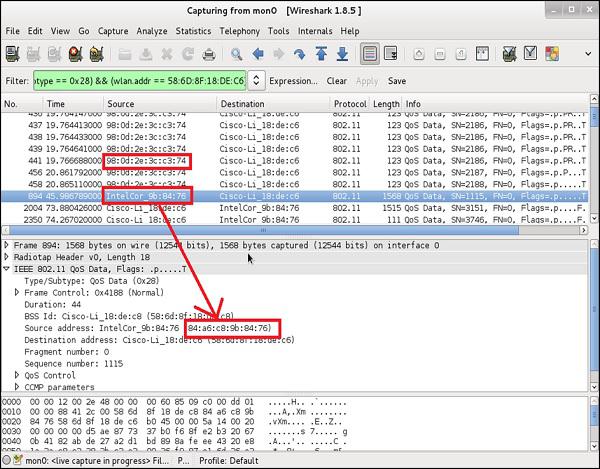Jump to the first packet
The height and width of the screenshot is (469, 600).
click(321, 54)
